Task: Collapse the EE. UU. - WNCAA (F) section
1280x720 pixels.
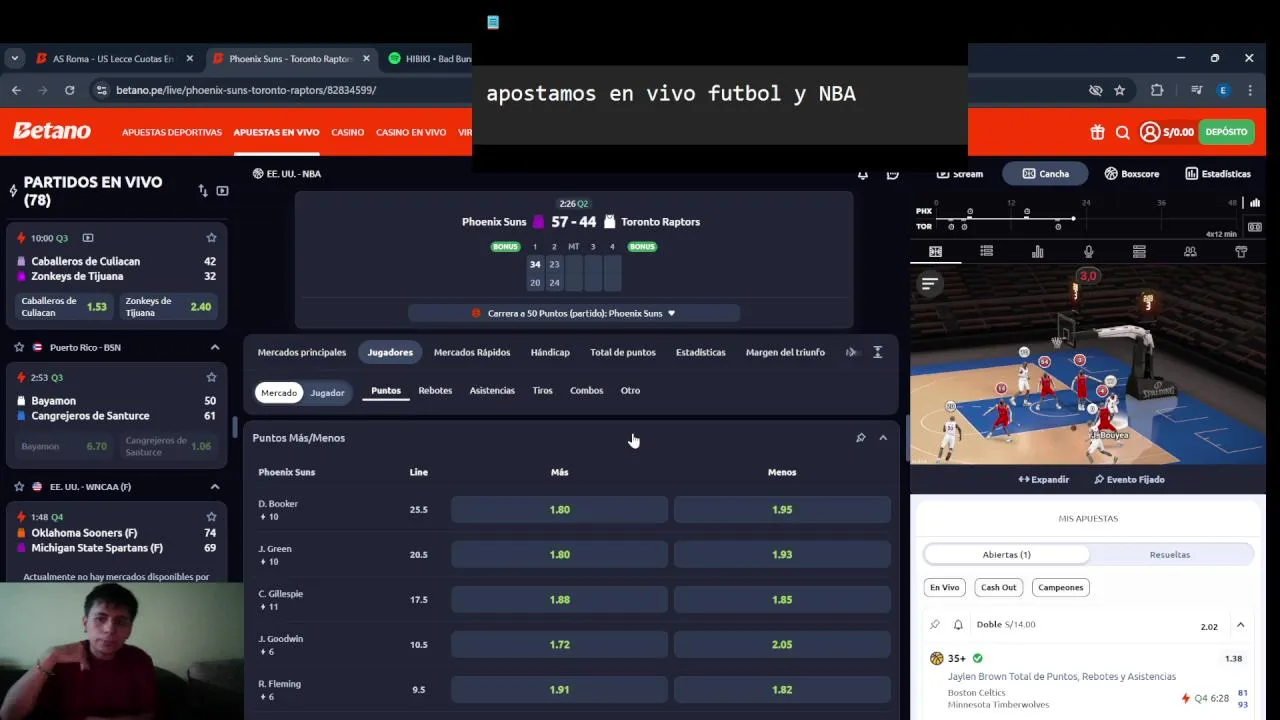Action: coord(215,486)
